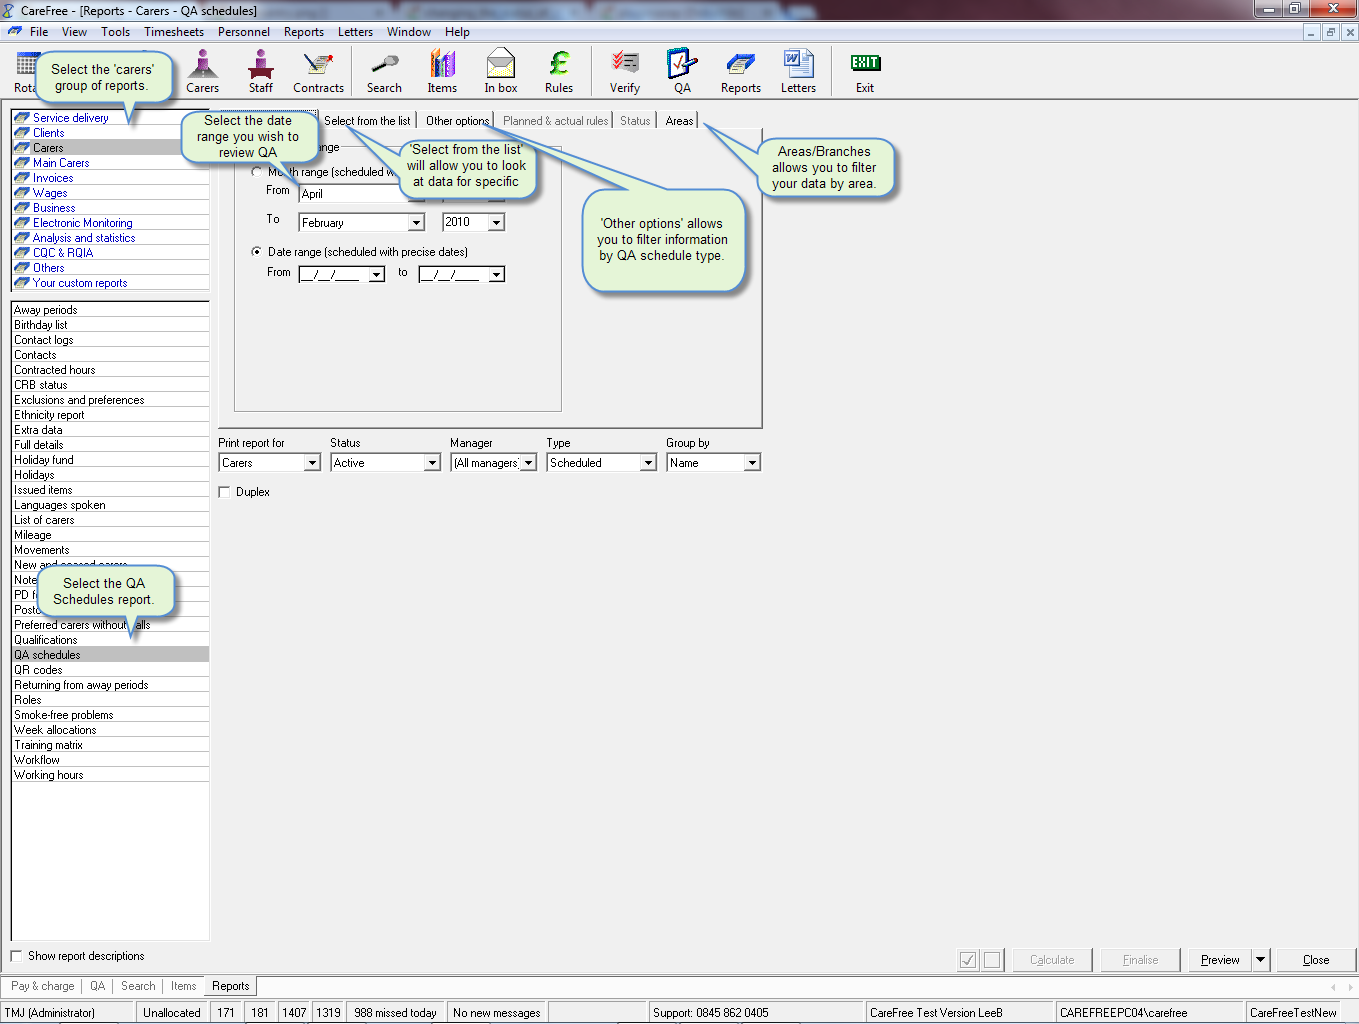Image resolution: width=1359 pixels, height=1024 pixels.
Task: Open the Search magnifier tool
Action: [384, 71]
